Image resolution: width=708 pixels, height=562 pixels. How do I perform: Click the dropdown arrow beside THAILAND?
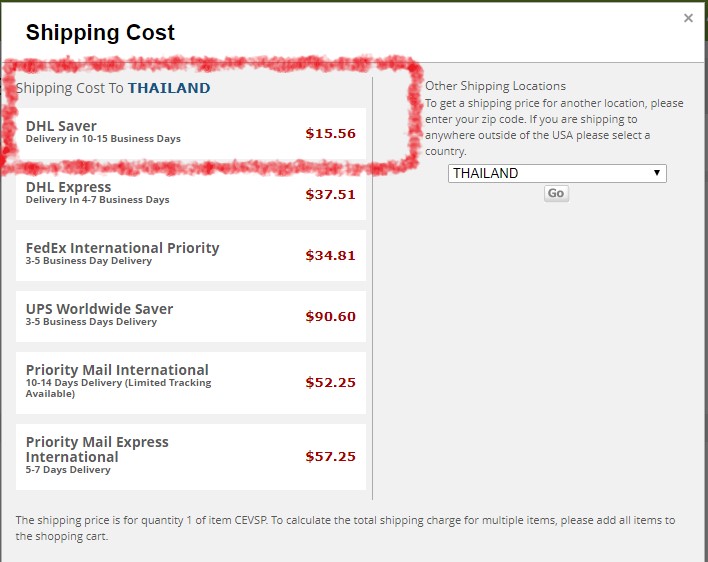(x=657, y=173)
